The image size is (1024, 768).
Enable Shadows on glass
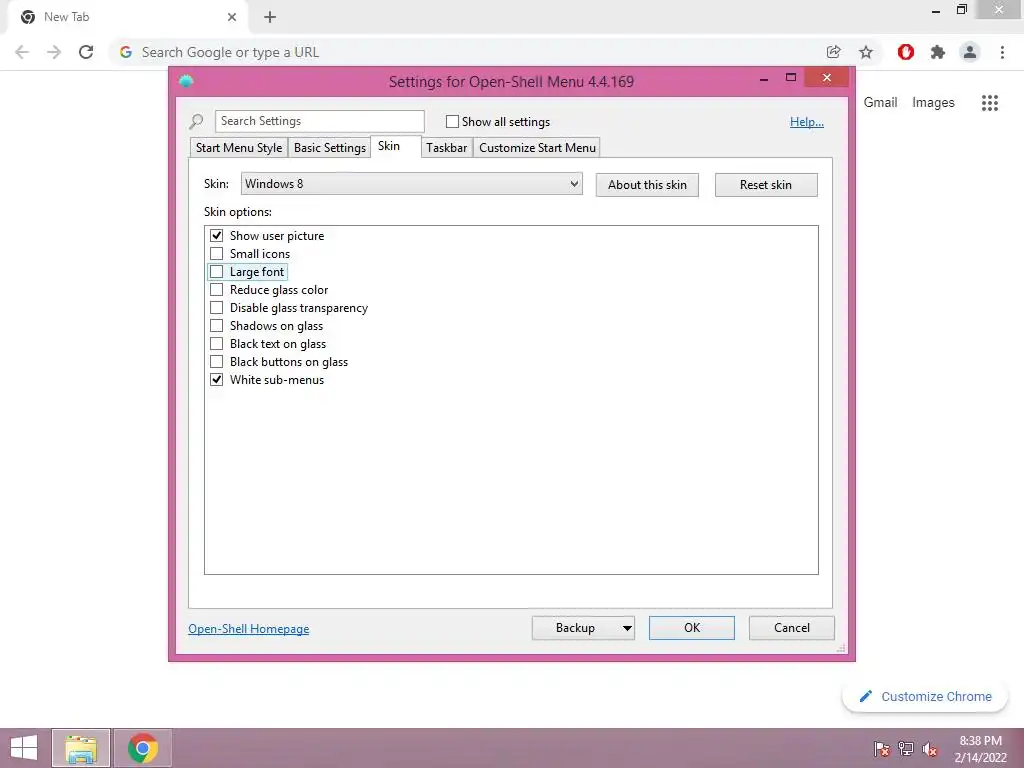pyautogui.click(x=216, y=325)
